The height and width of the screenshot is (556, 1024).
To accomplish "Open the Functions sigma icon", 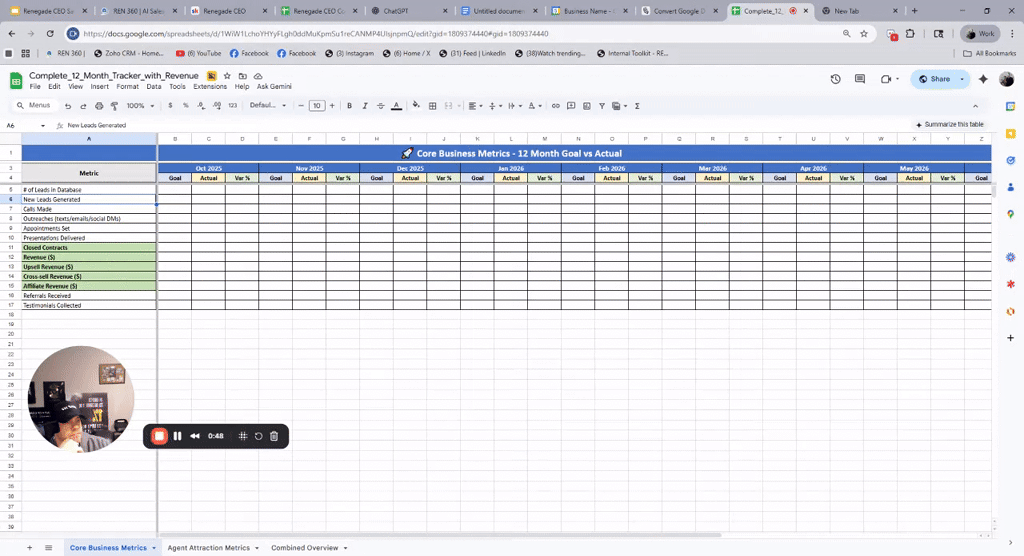I will tap(637, 106).
